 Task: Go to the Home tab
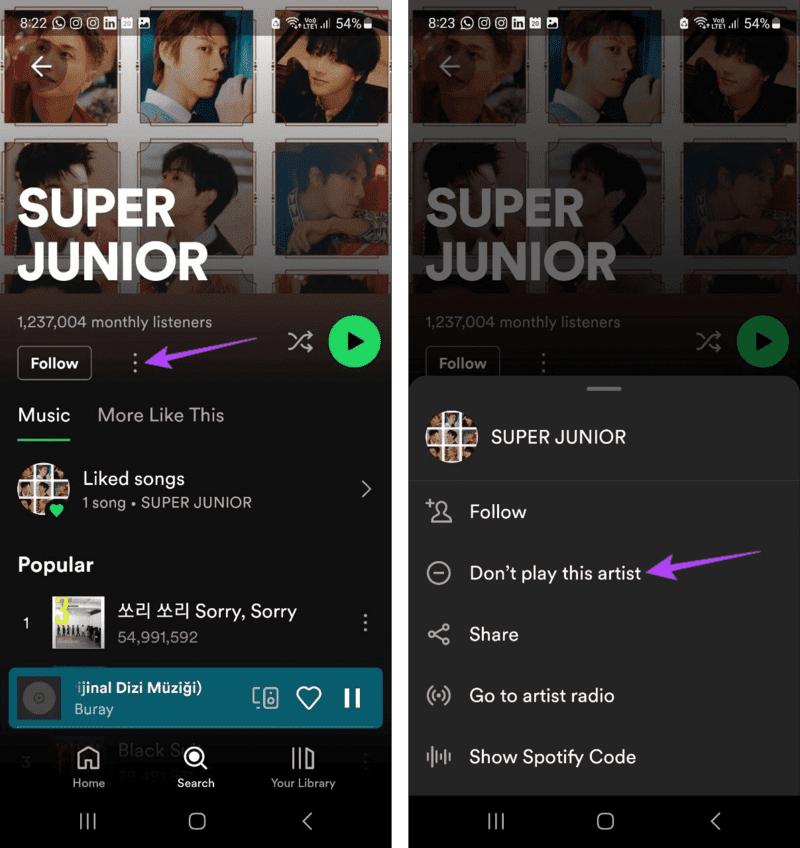[x=89, y=767]
